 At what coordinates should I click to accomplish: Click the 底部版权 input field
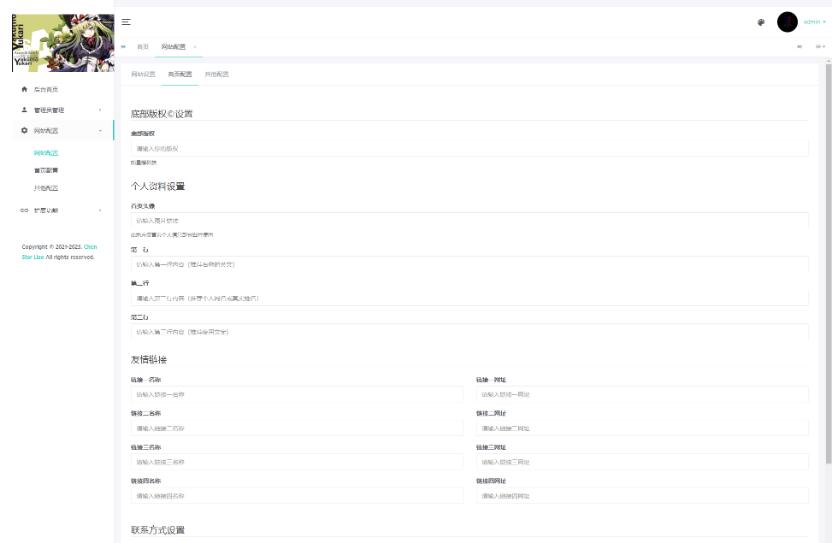point(469,148)
